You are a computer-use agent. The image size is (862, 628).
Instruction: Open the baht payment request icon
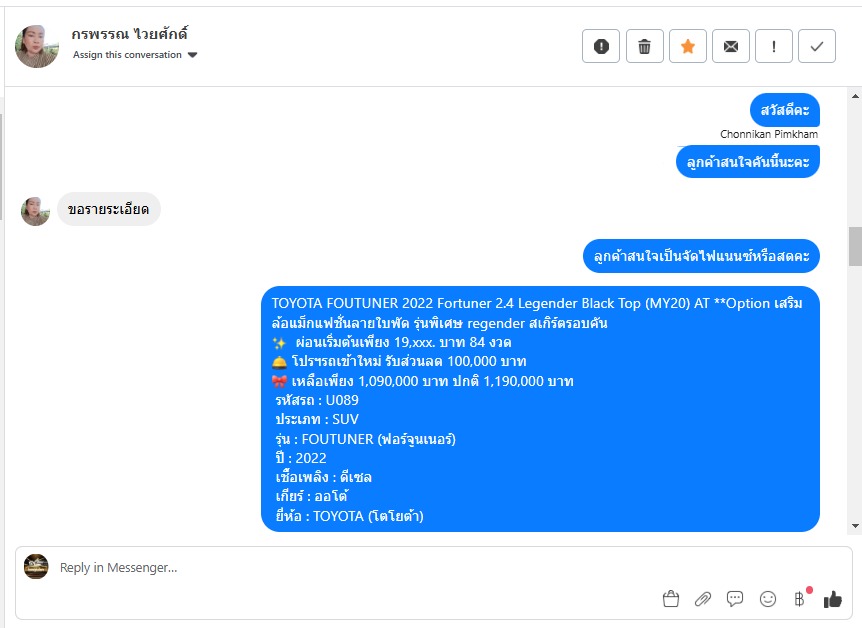pos(800,598)
